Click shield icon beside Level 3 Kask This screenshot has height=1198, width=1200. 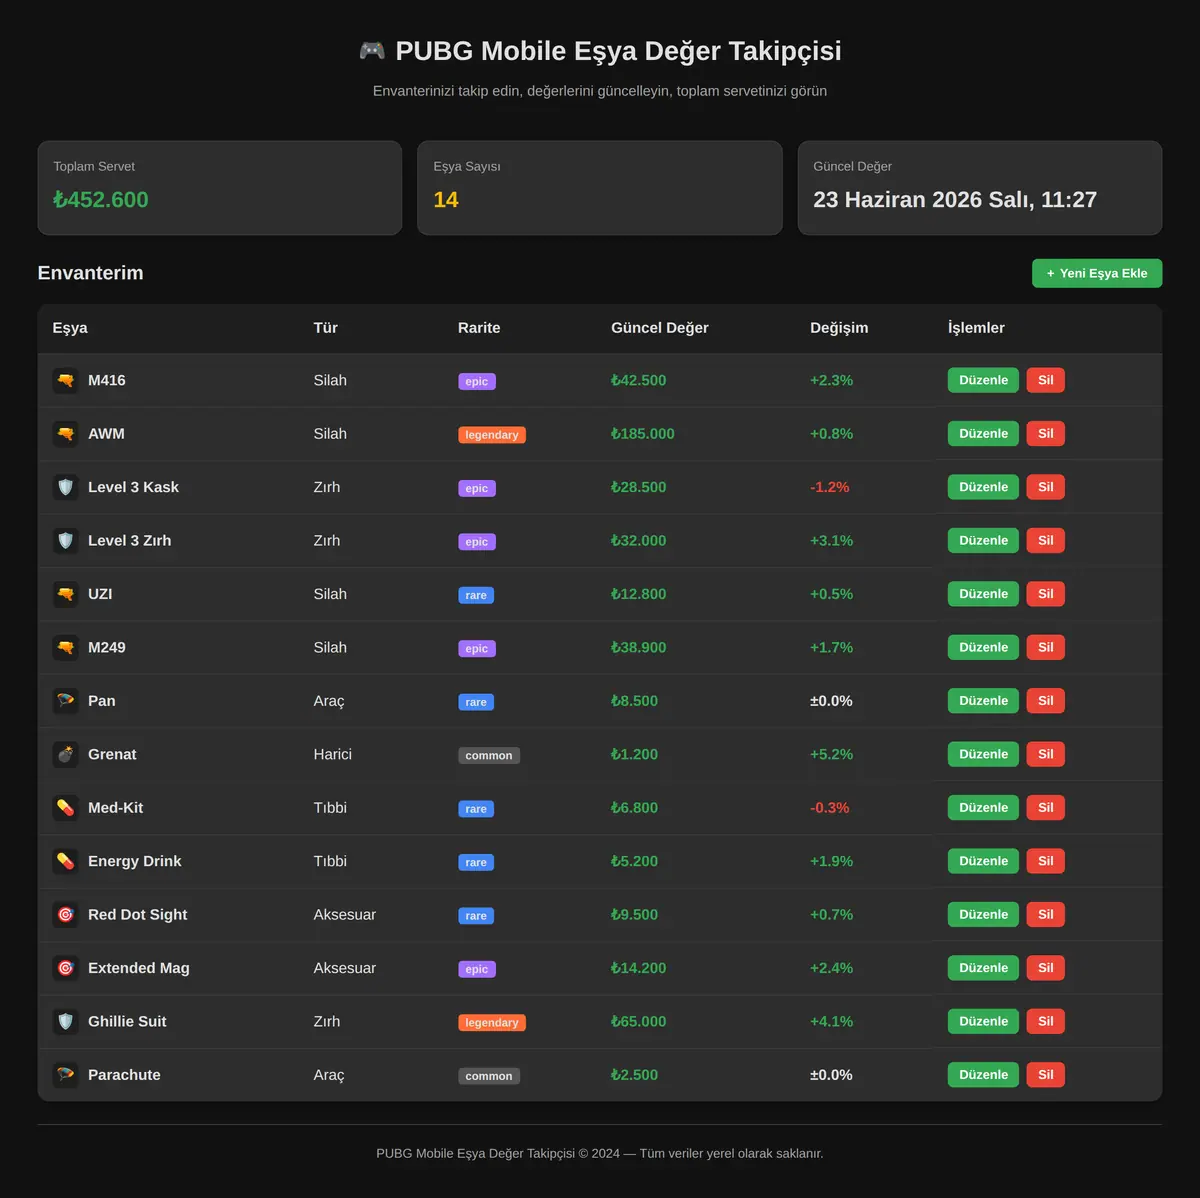click(65, 487)
